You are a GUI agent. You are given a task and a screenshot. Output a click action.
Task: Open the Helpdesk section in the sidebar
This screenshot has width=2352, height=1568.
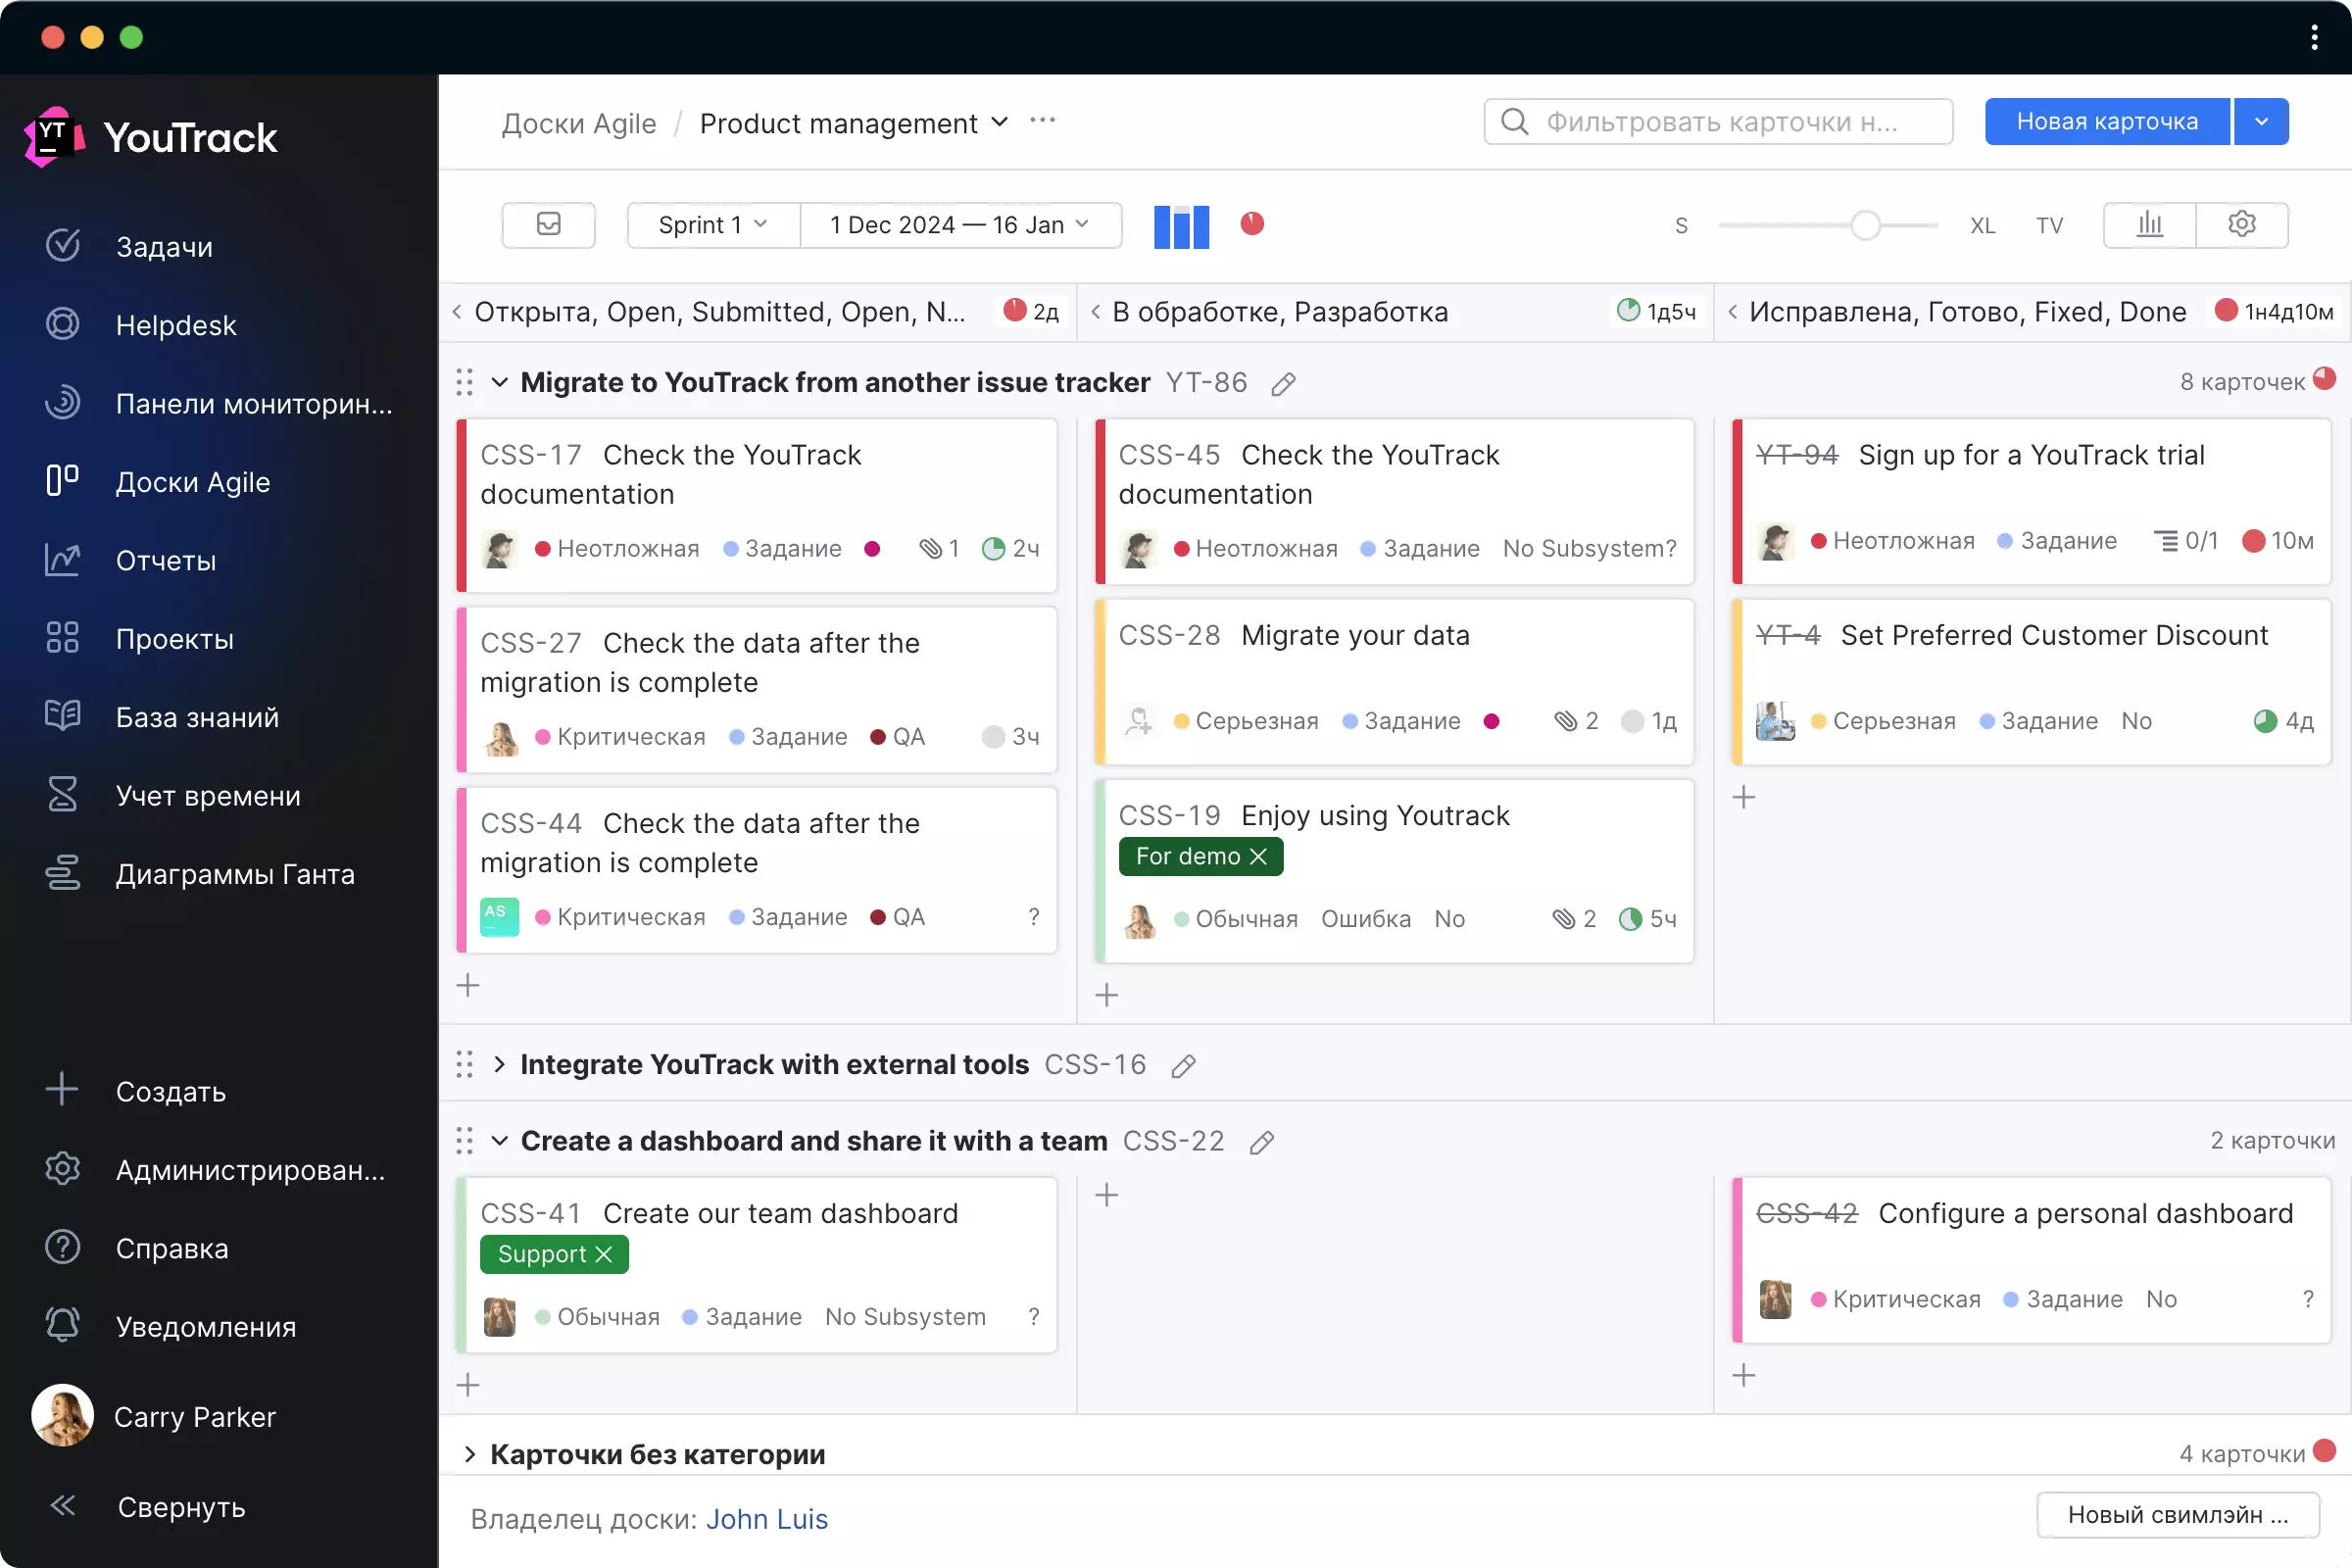[x=176, y=324]
